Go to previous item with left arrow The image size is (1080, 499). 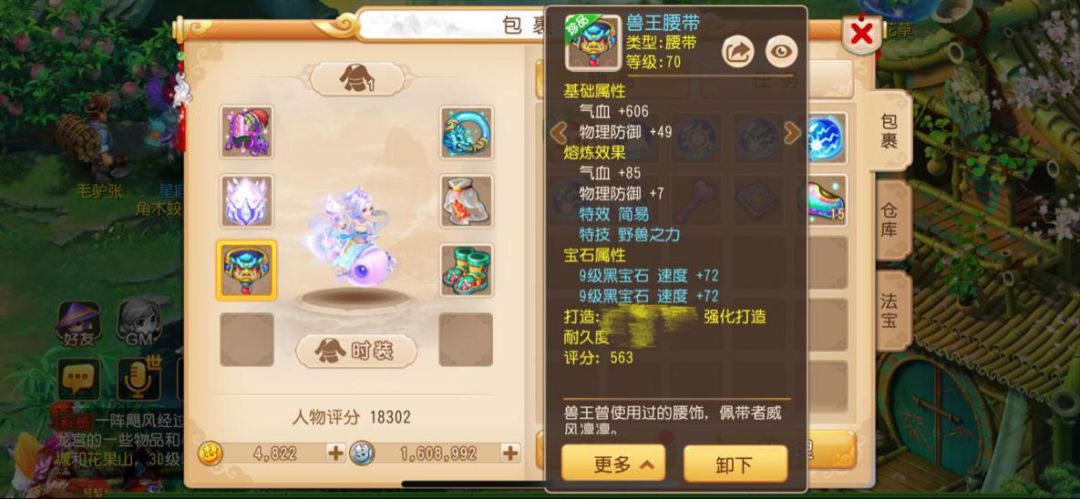559,132
